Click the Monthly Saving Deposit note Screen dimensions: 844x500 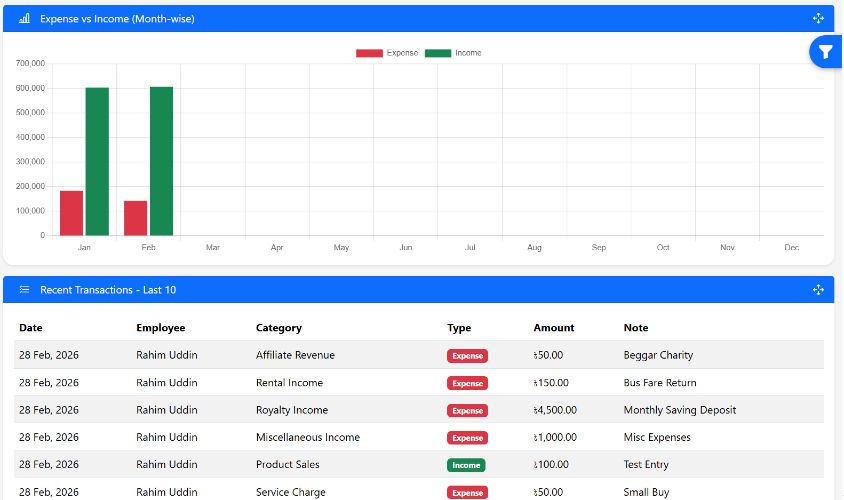679,410
